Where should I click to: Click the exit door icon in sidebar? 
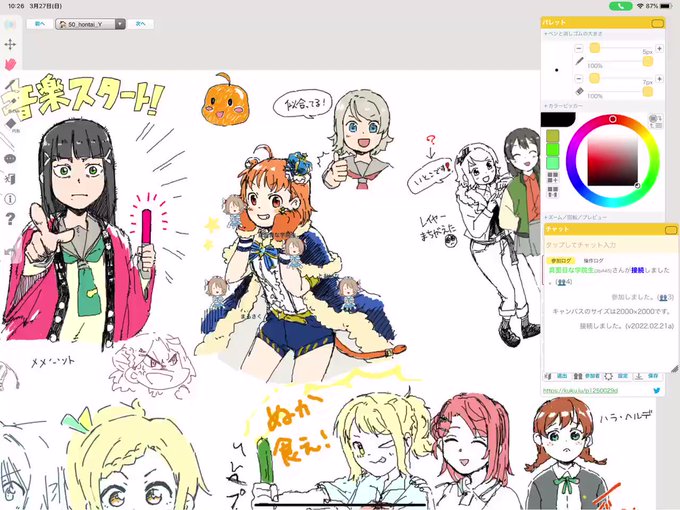[x=10, y=179]
